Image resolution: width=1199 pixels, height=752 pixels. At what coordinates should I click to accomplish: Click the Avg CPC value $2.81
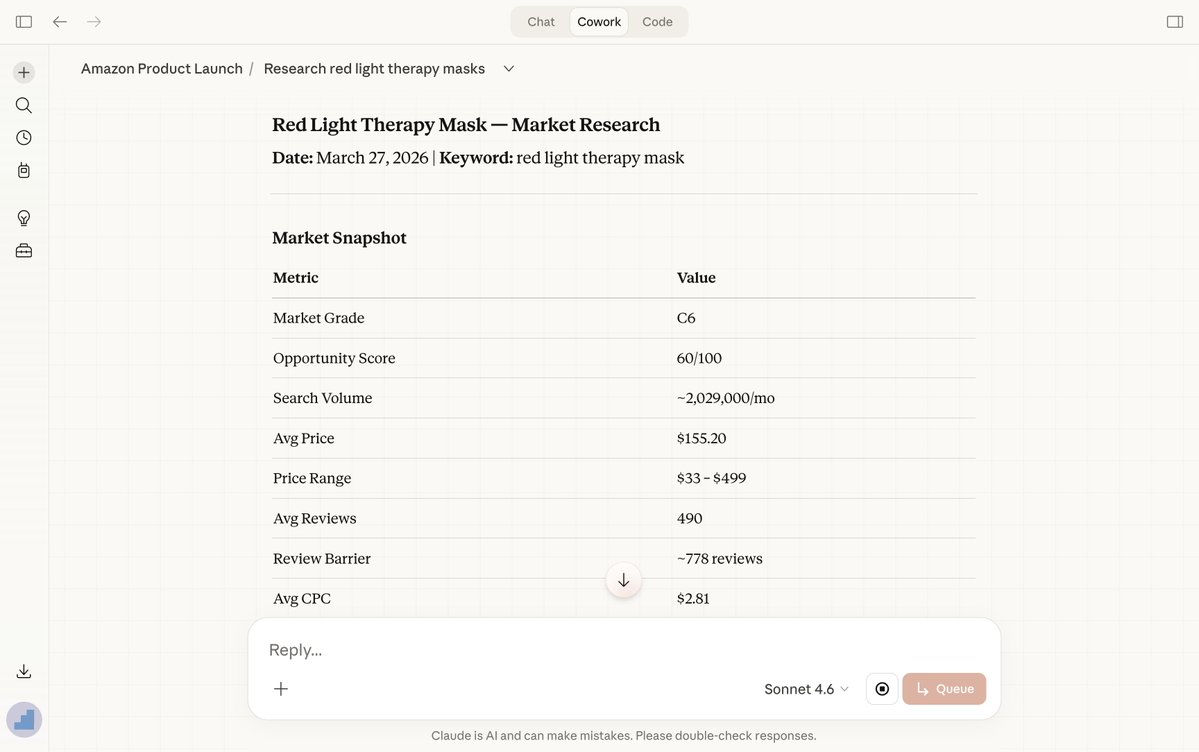(693, 599)
